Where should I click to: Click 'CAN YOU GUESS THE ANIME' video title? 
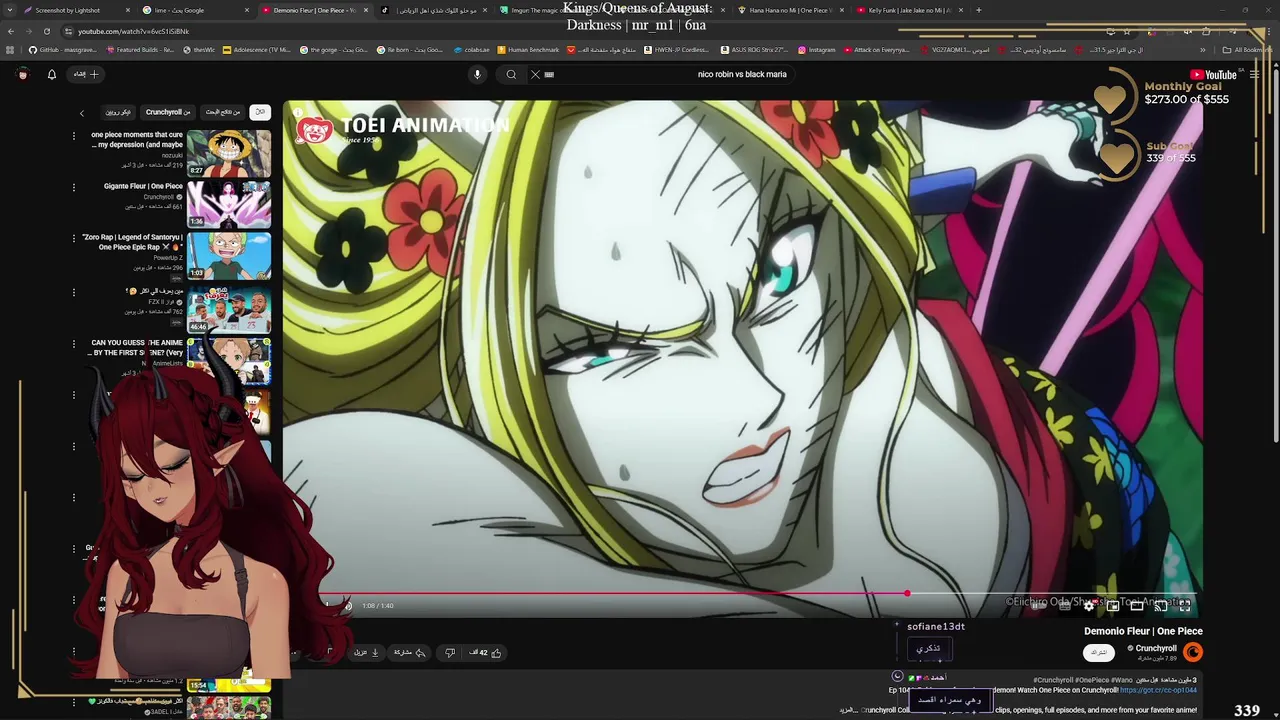[x=137, y=347]
